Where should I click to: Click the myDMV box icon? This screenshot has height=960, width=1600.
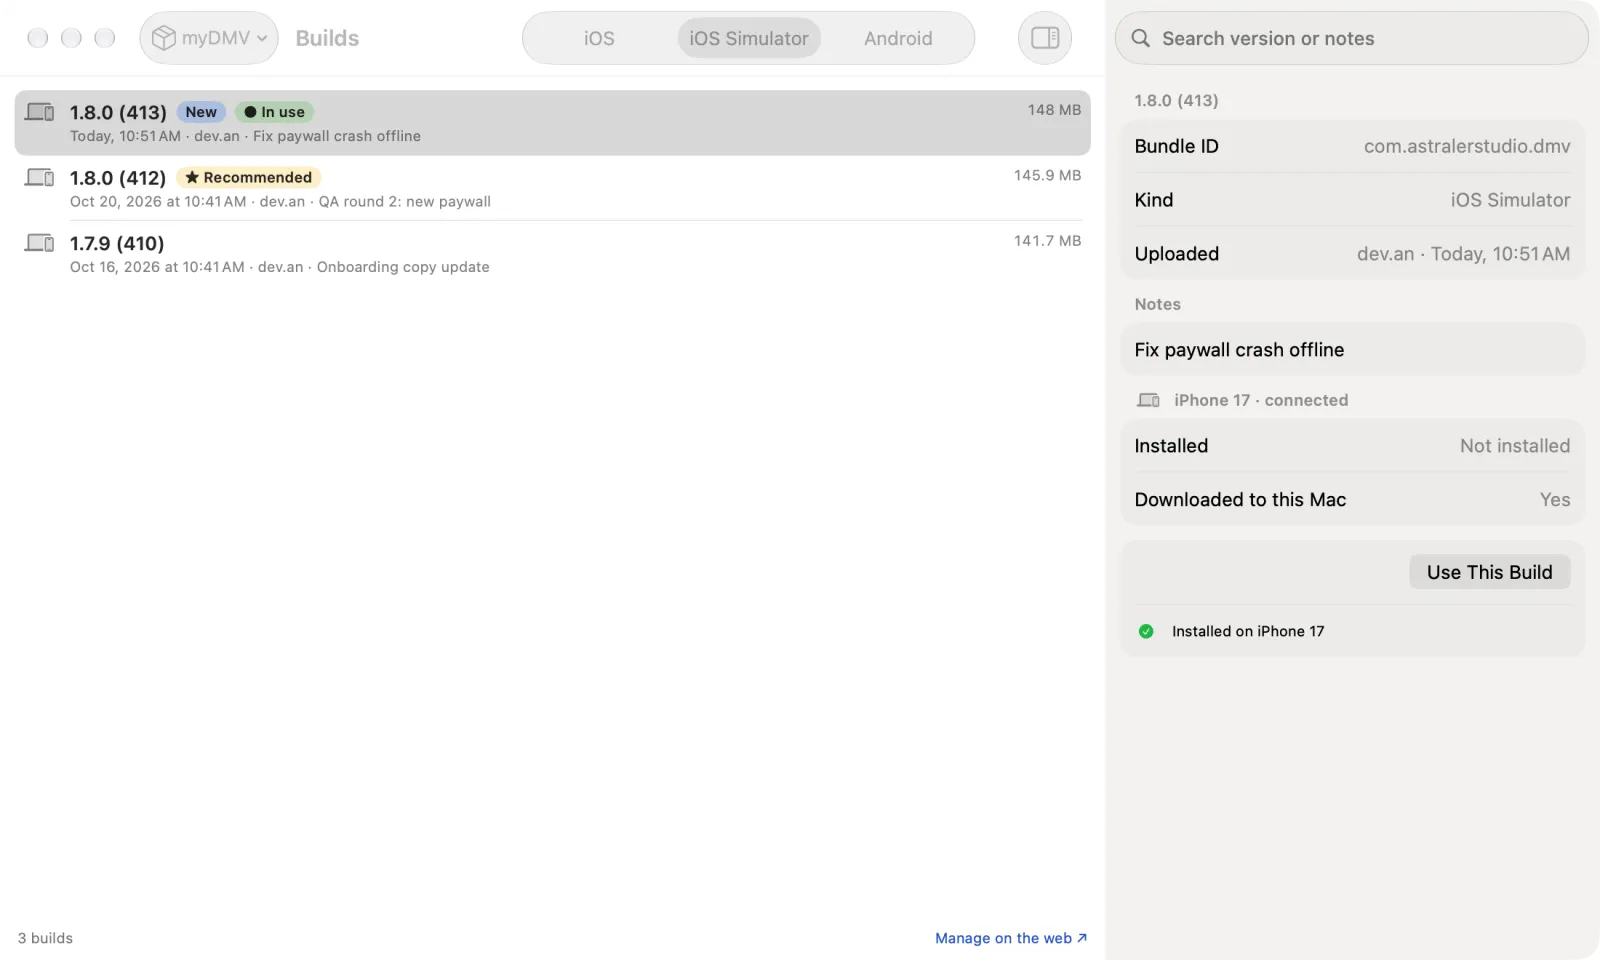pos(163,38)
